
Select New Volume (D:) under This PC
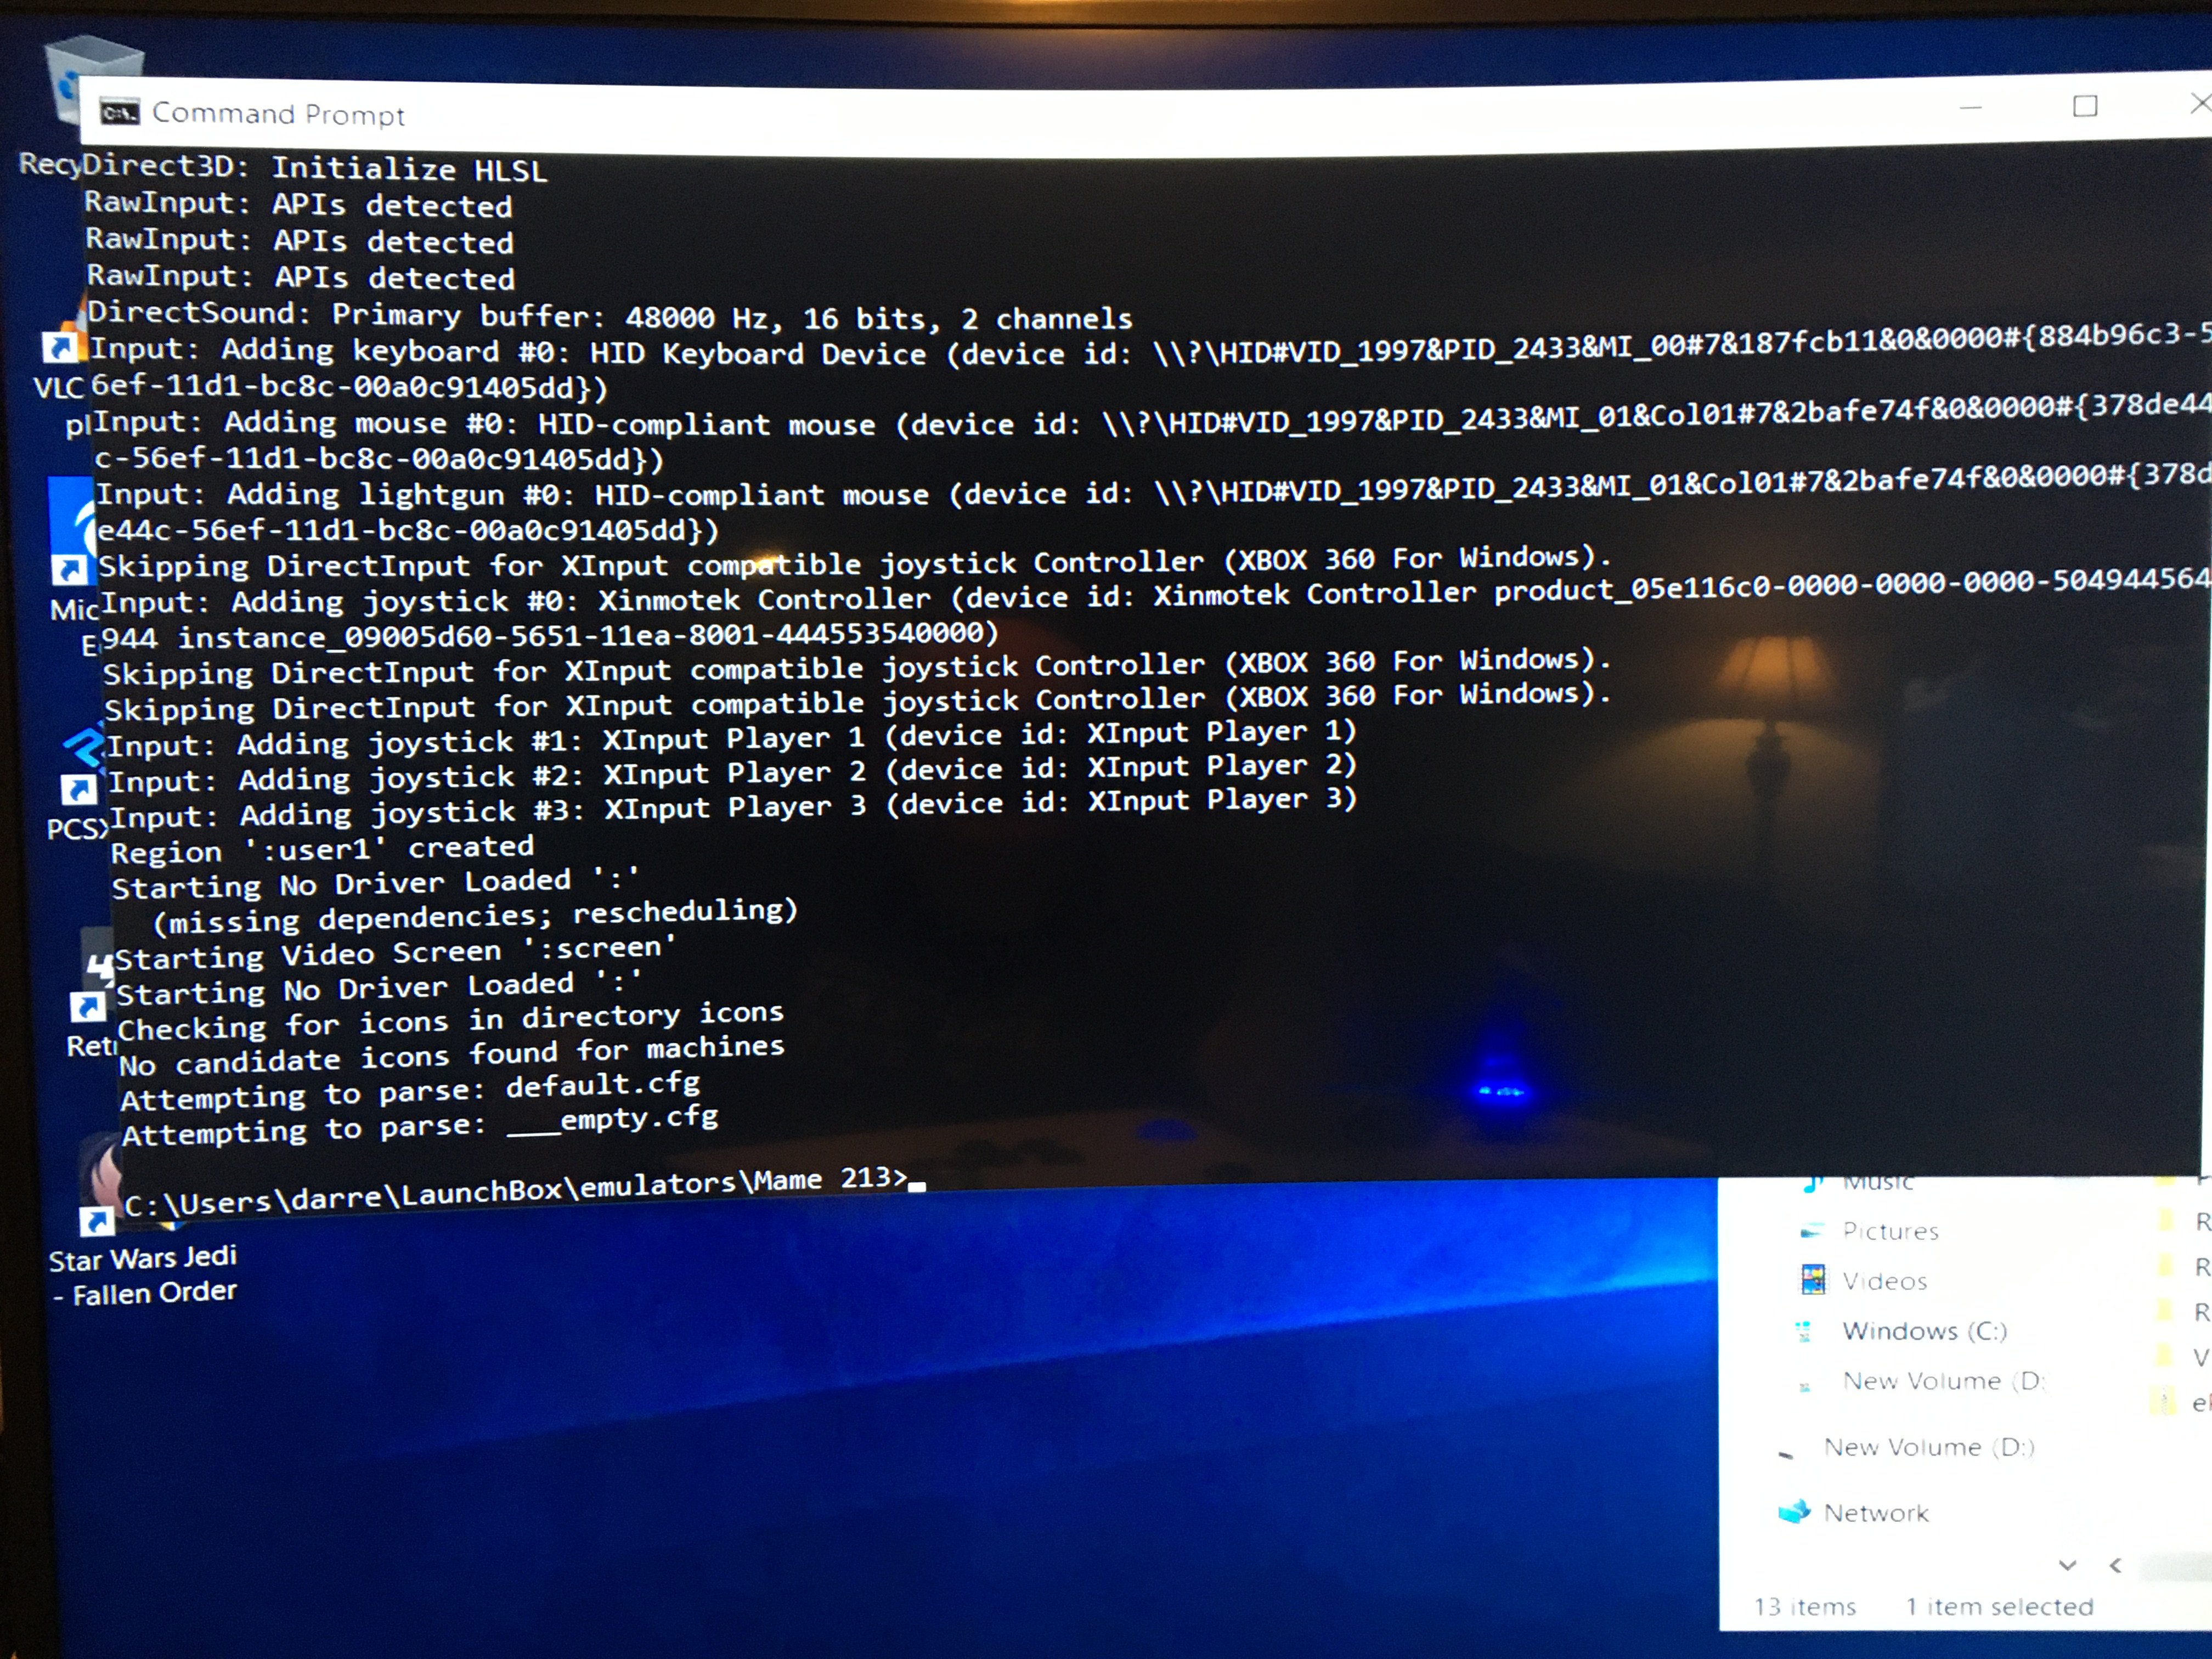(x=1942, y=1381)
